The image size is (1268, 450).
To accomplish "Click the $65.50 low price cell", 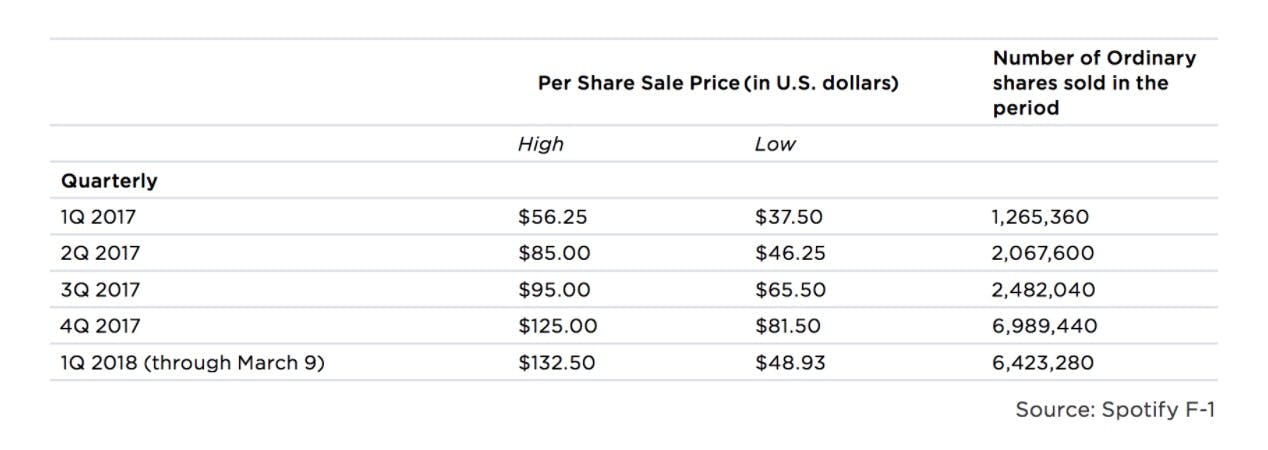I will point(790,290).
